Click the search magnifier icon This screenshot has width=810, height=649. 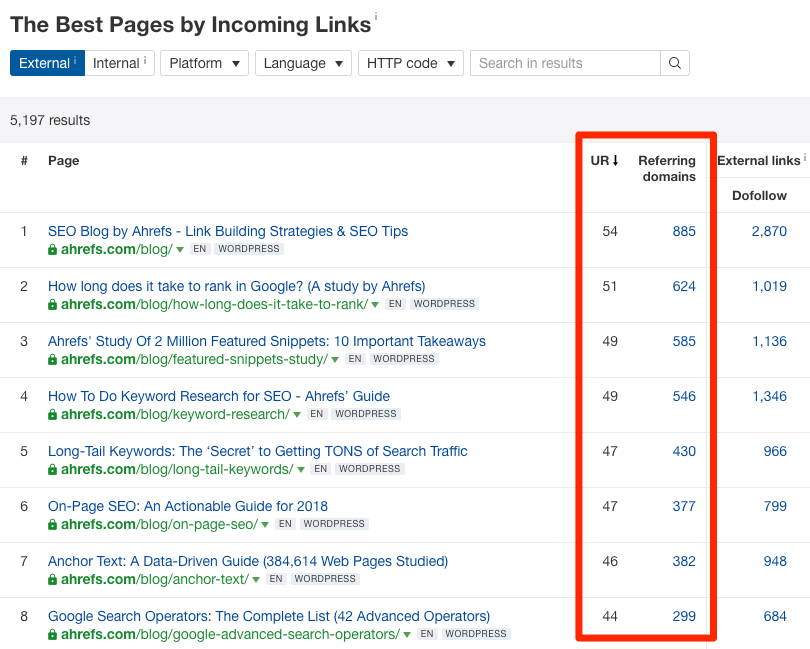click(675, 63)
